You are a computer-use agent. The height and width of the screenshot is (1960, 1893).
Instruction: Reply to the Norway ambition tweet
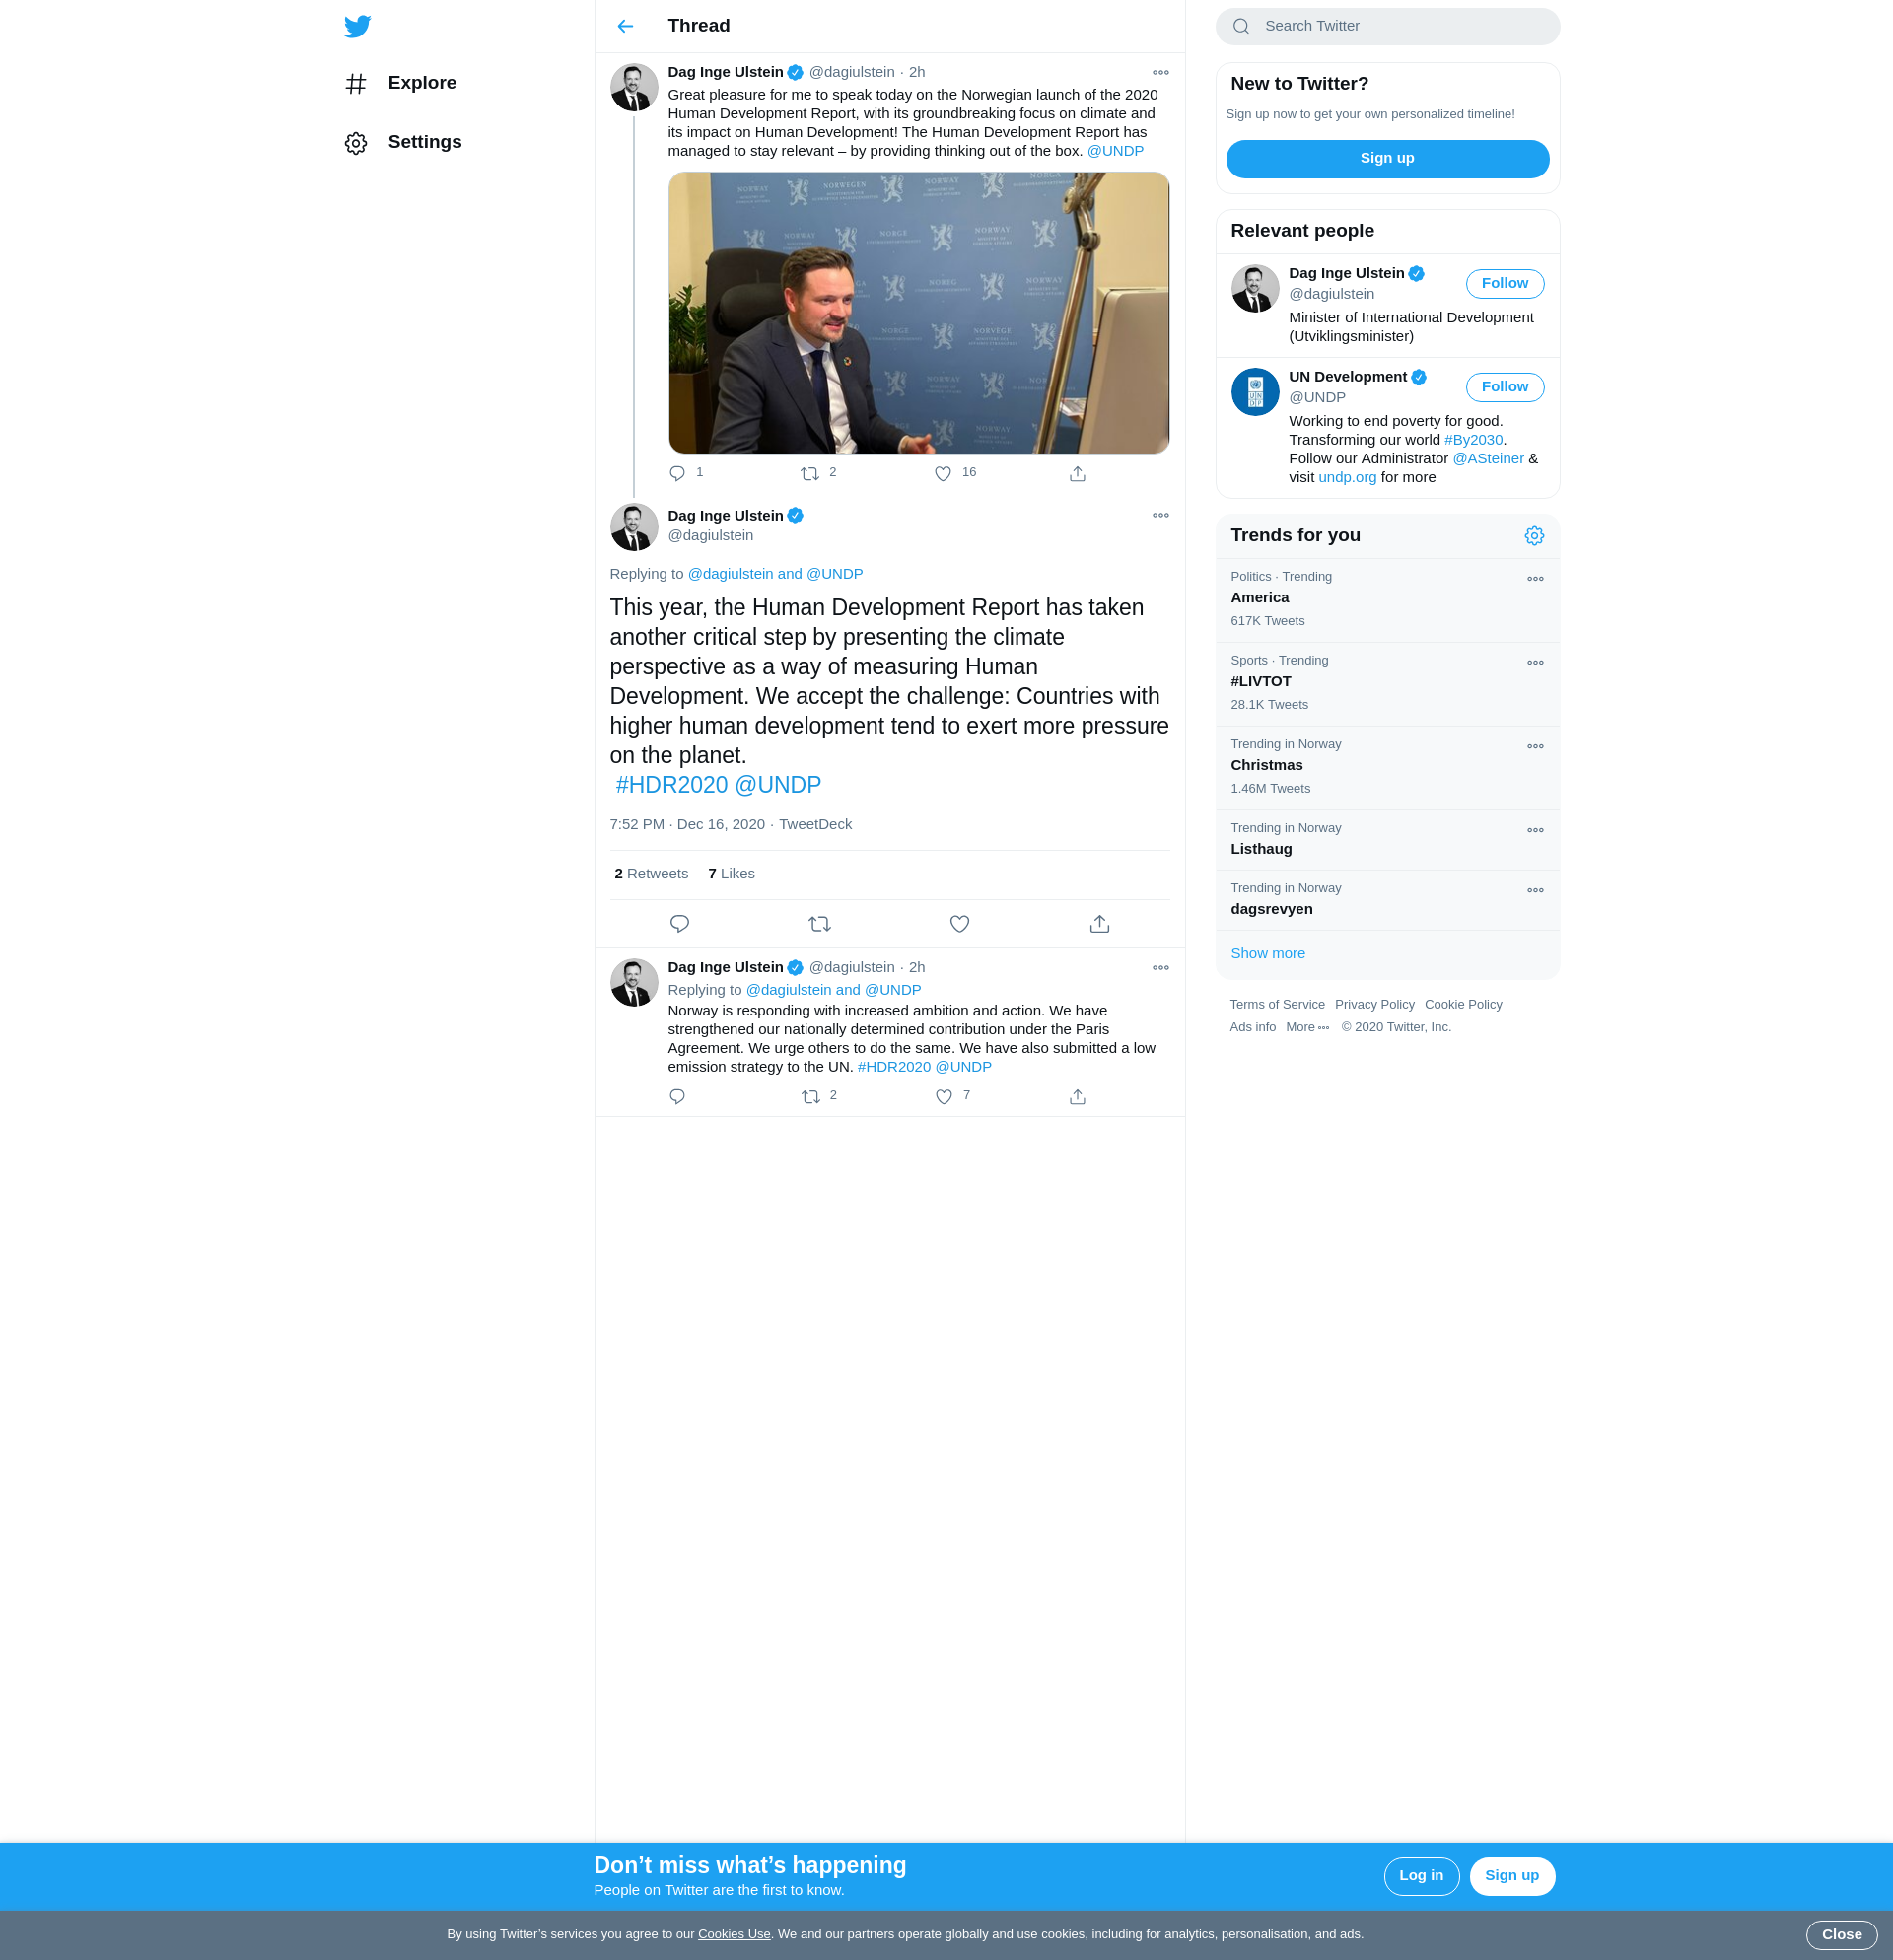coord(677,1096)
